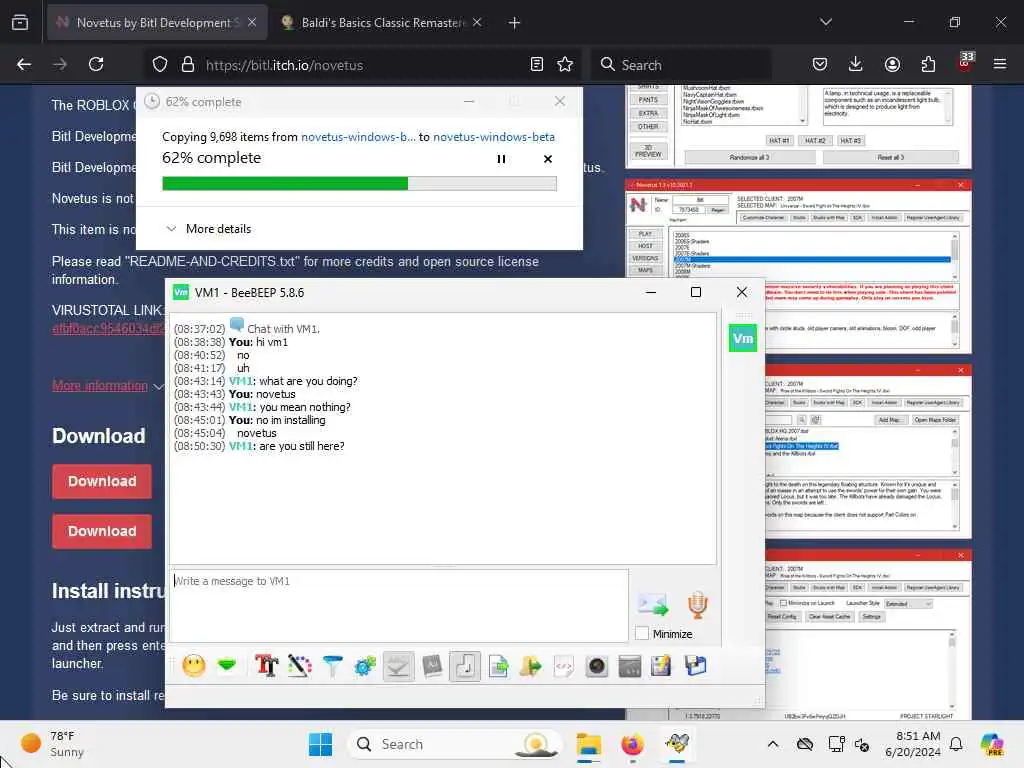The width and height of the screenshot is (1024, 768).
Task: Open the chat settings gears icon
Action: 365,666
